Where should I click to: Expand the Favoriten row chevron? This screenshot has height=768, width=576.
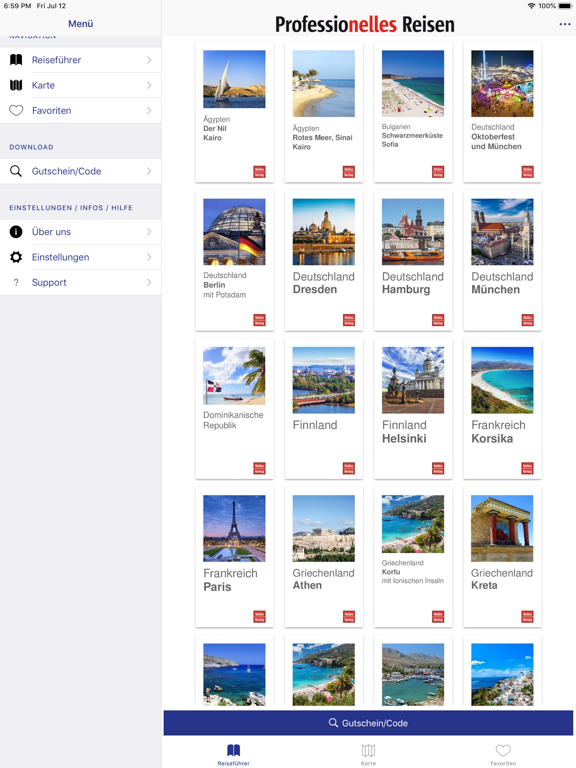click(149, 111)
